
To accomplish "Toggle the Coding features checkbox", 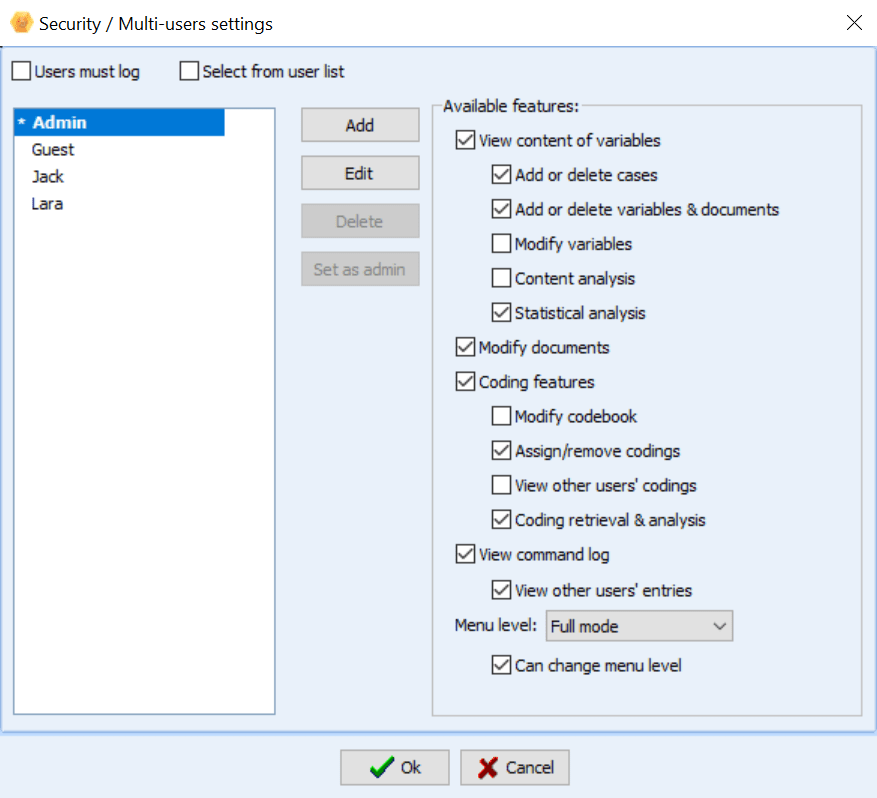I will 465,381.
